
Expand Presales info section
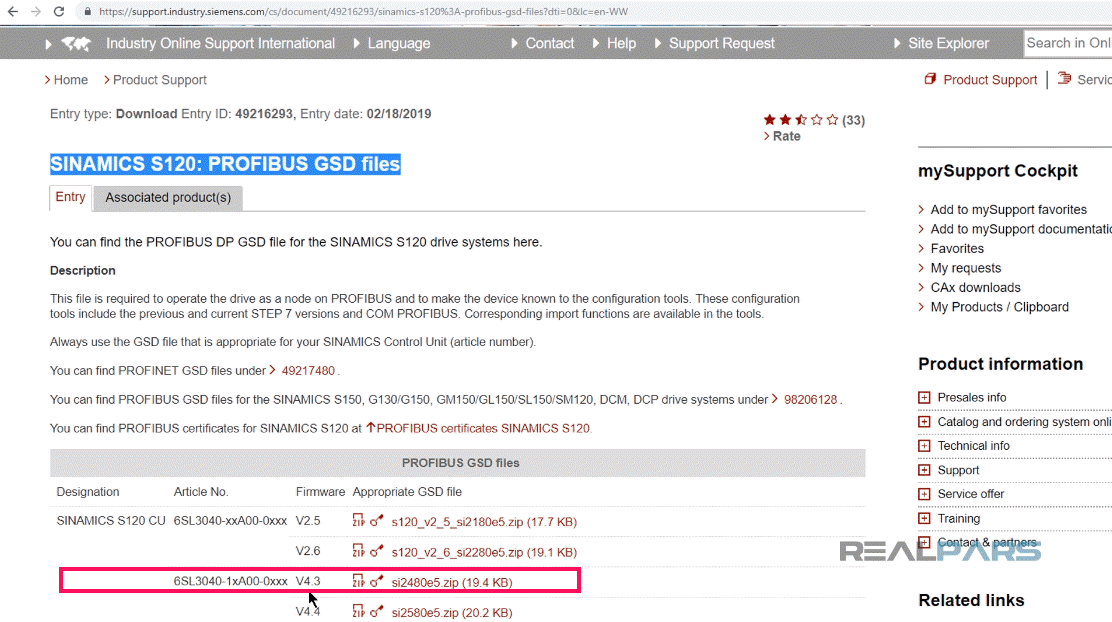click(924, 398)
